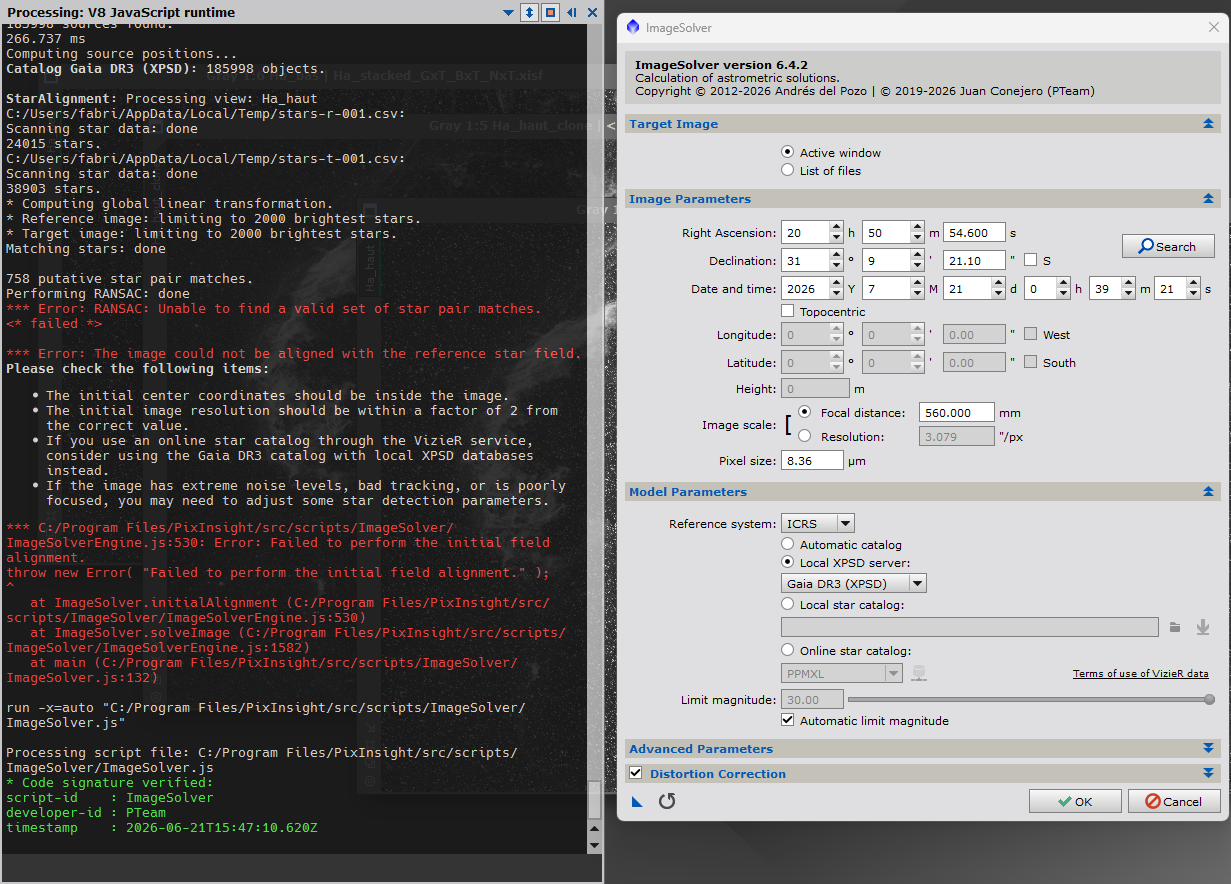Increase Right Ascension hours with up stepper
Screen dimensions: 1231x884
836,228
